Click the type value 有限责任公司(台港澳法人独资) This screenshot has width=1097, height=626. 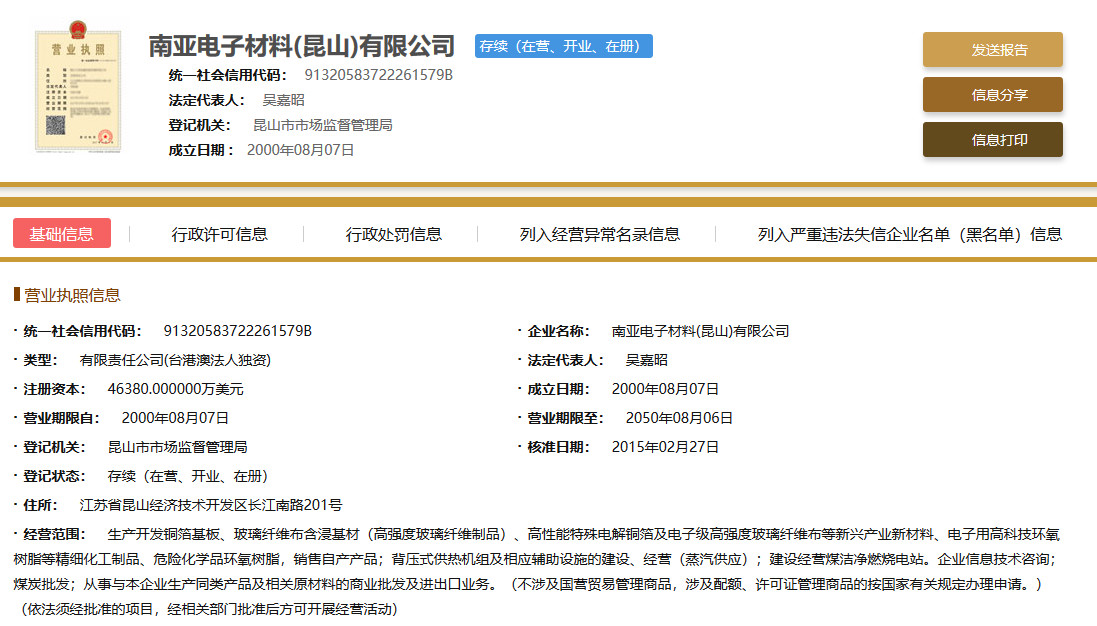(x=175, y=360)
